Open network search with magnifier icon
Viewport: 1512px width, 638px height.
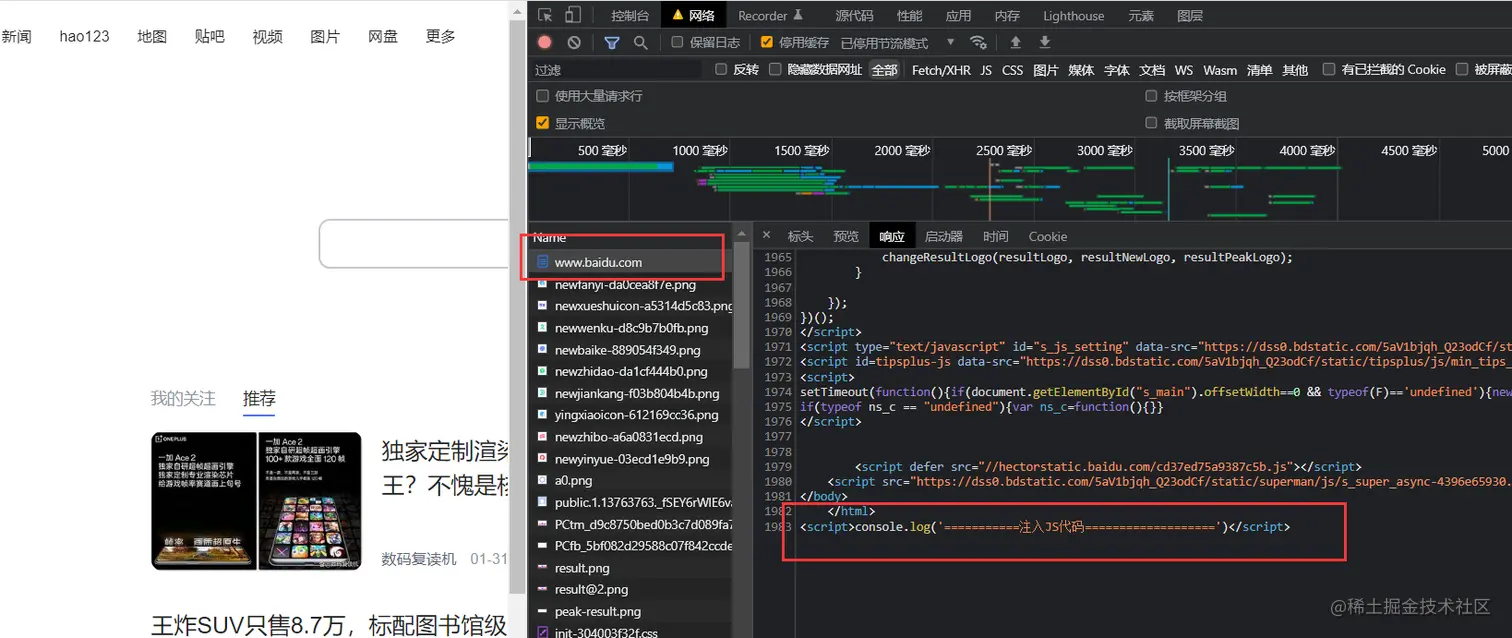coord(641,42)
